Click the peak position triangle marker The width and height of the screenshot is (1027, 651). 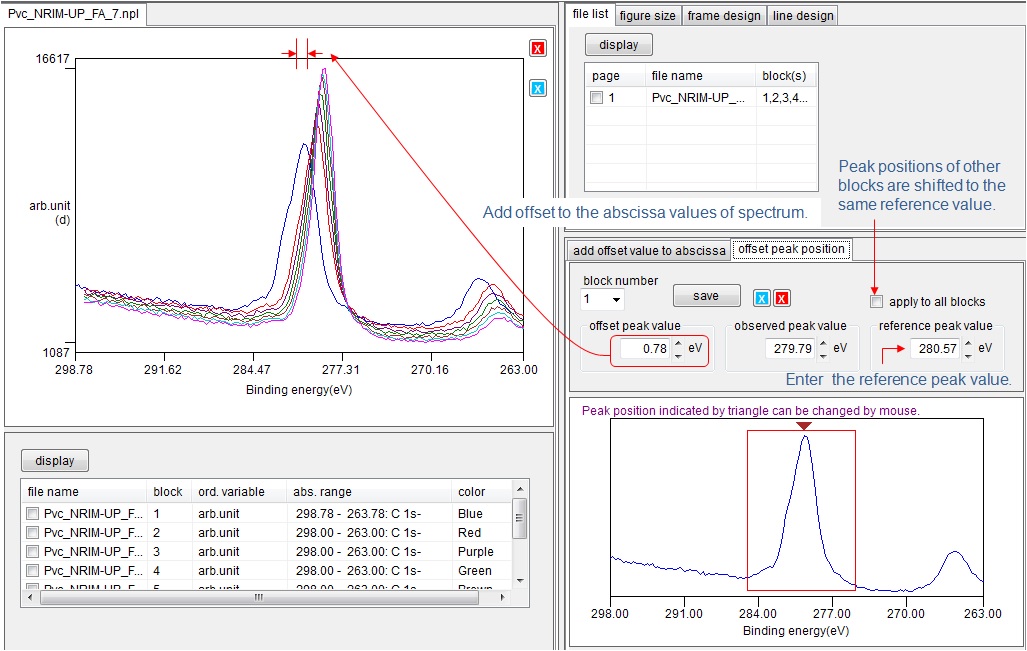click(804, 426)
